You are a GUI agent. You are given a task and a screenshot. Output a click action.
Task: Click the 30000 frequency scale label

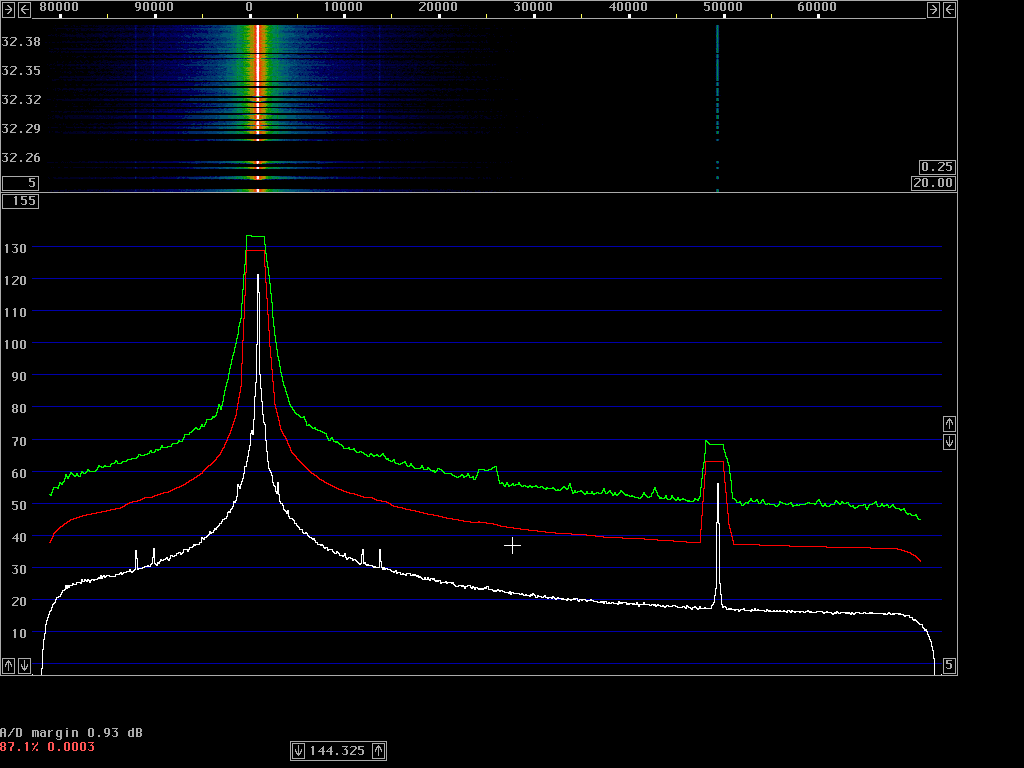tap(533, 7)
